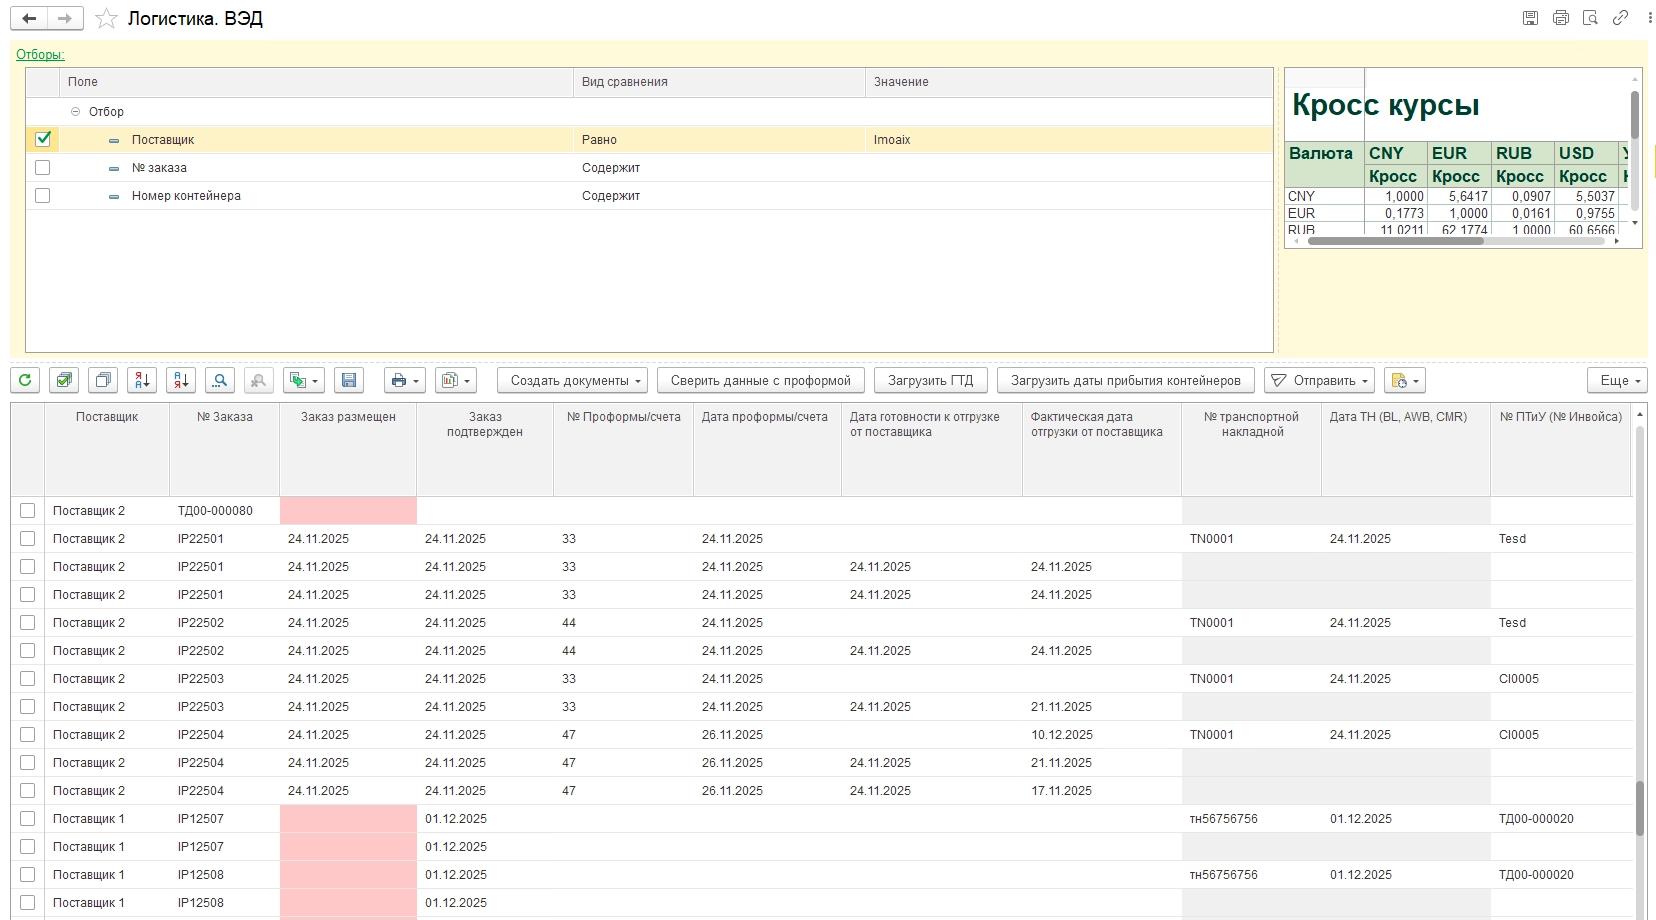Click the table toolbar save diskette icon
This screenshot has height=920, width=1656.
pos(349,380)
